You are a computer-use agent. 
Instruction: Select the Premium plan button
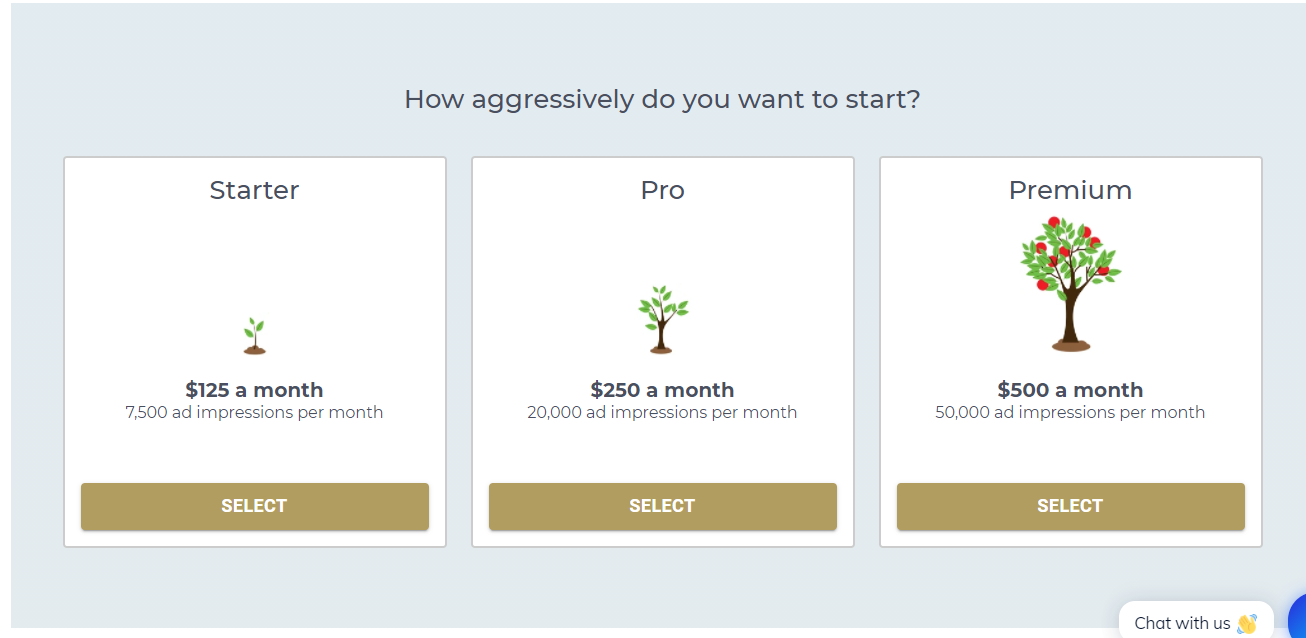tap(1071, 506)
